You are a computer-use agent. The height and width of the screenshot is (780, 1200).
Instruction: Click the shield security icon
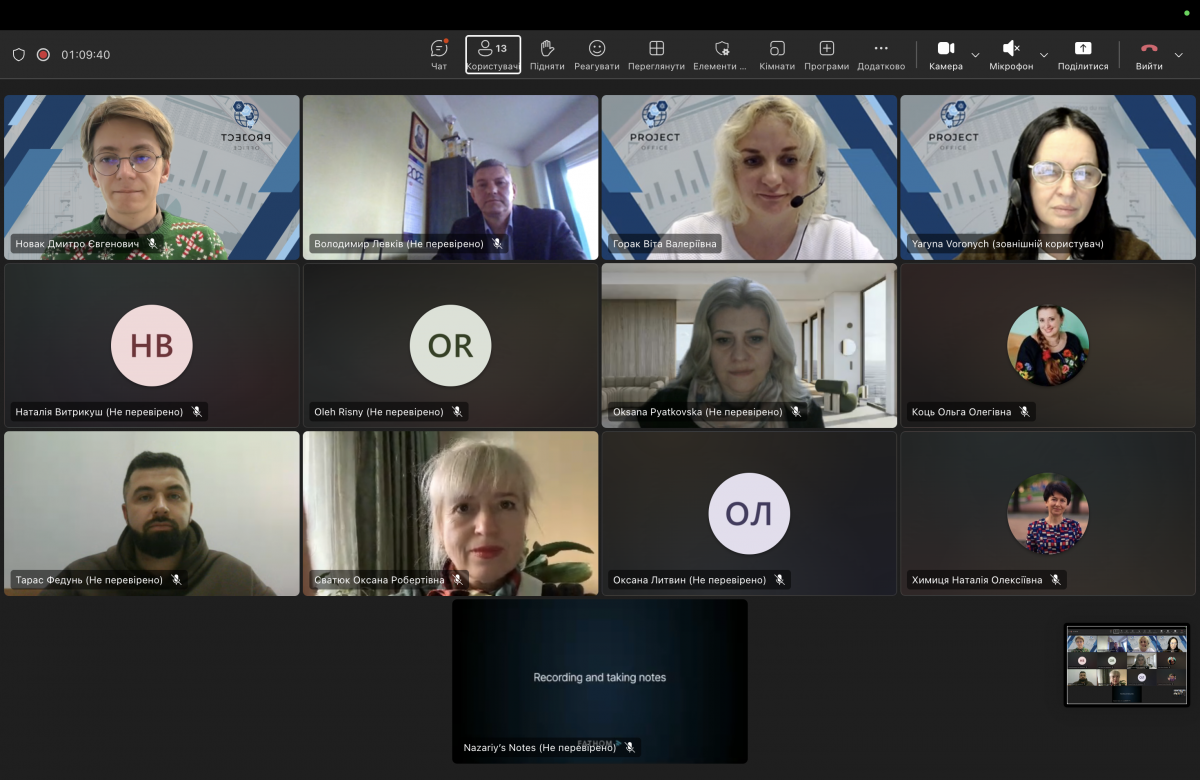(x=19, y=55)
